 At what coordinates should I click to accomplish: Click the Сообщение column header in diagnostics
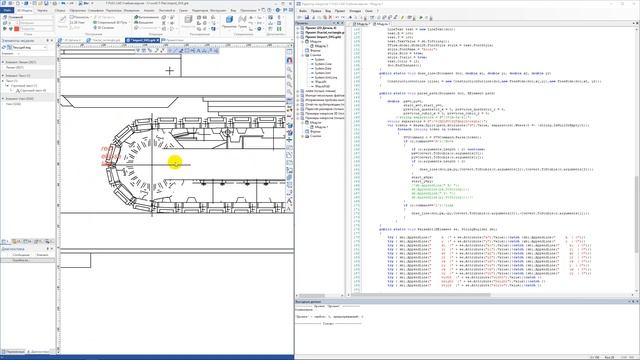[21, 255]
